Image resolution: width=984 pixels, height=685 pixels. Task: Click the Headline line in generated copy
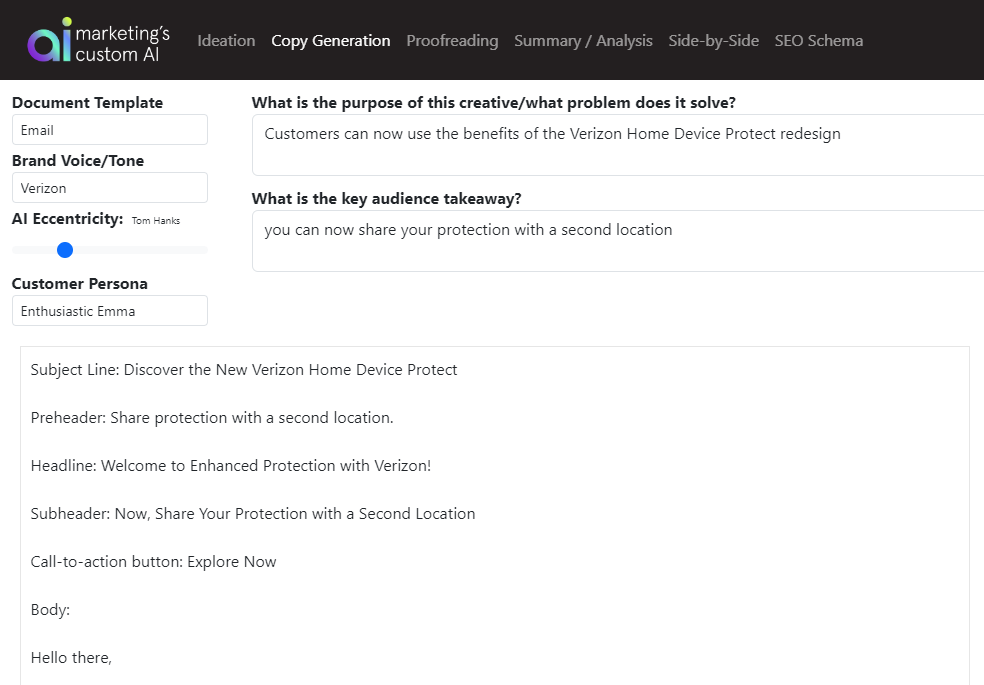[230, 465]
